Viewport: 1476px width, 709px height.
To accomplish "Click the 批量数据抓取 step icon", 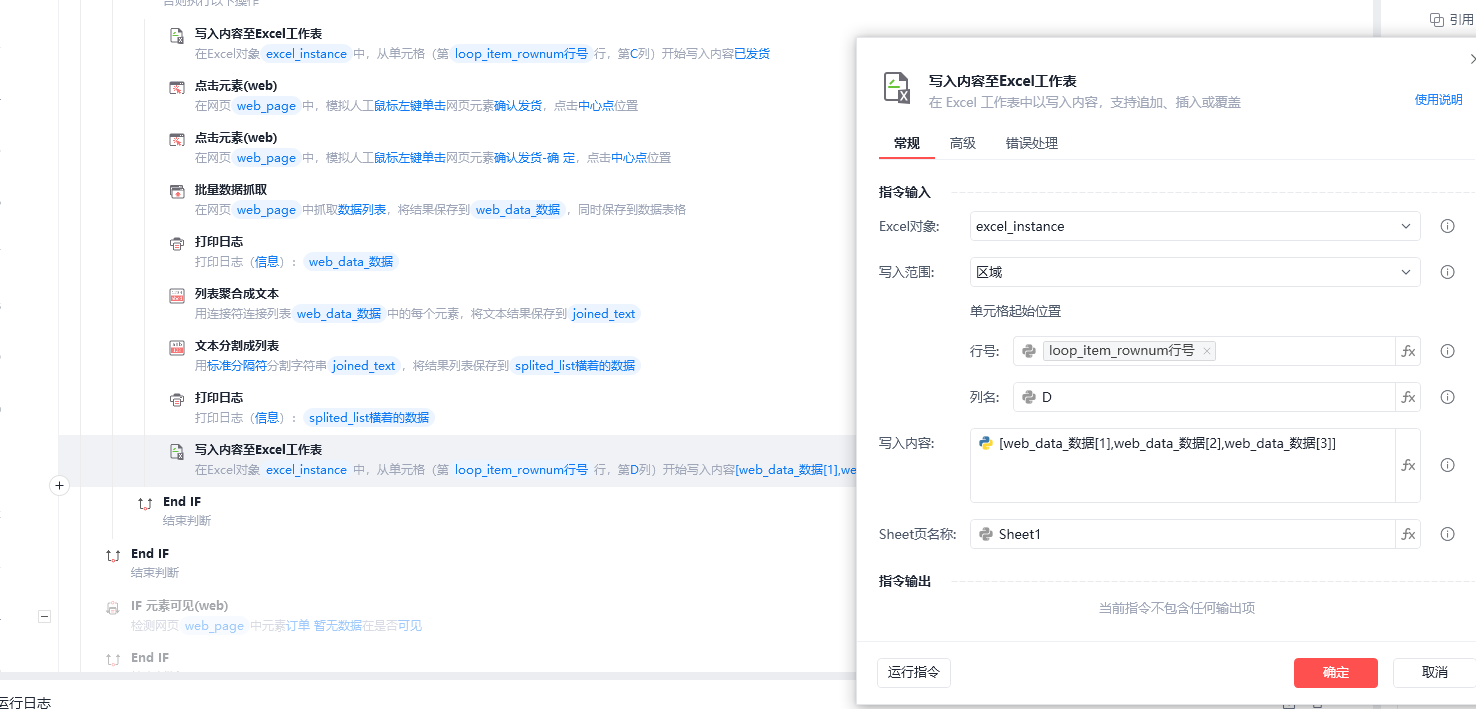I will point(177,191).
